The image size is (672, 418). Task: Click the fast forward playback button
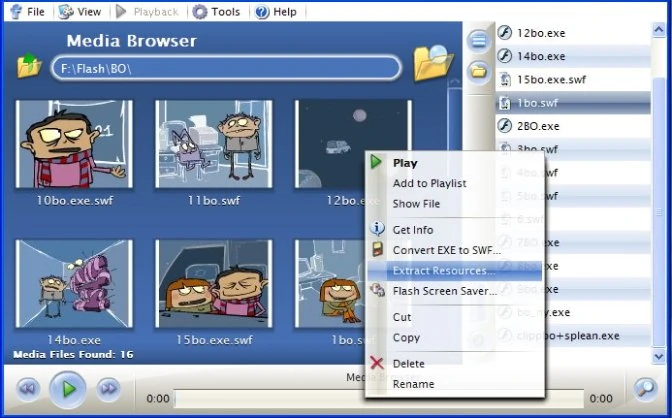point(108,389)
